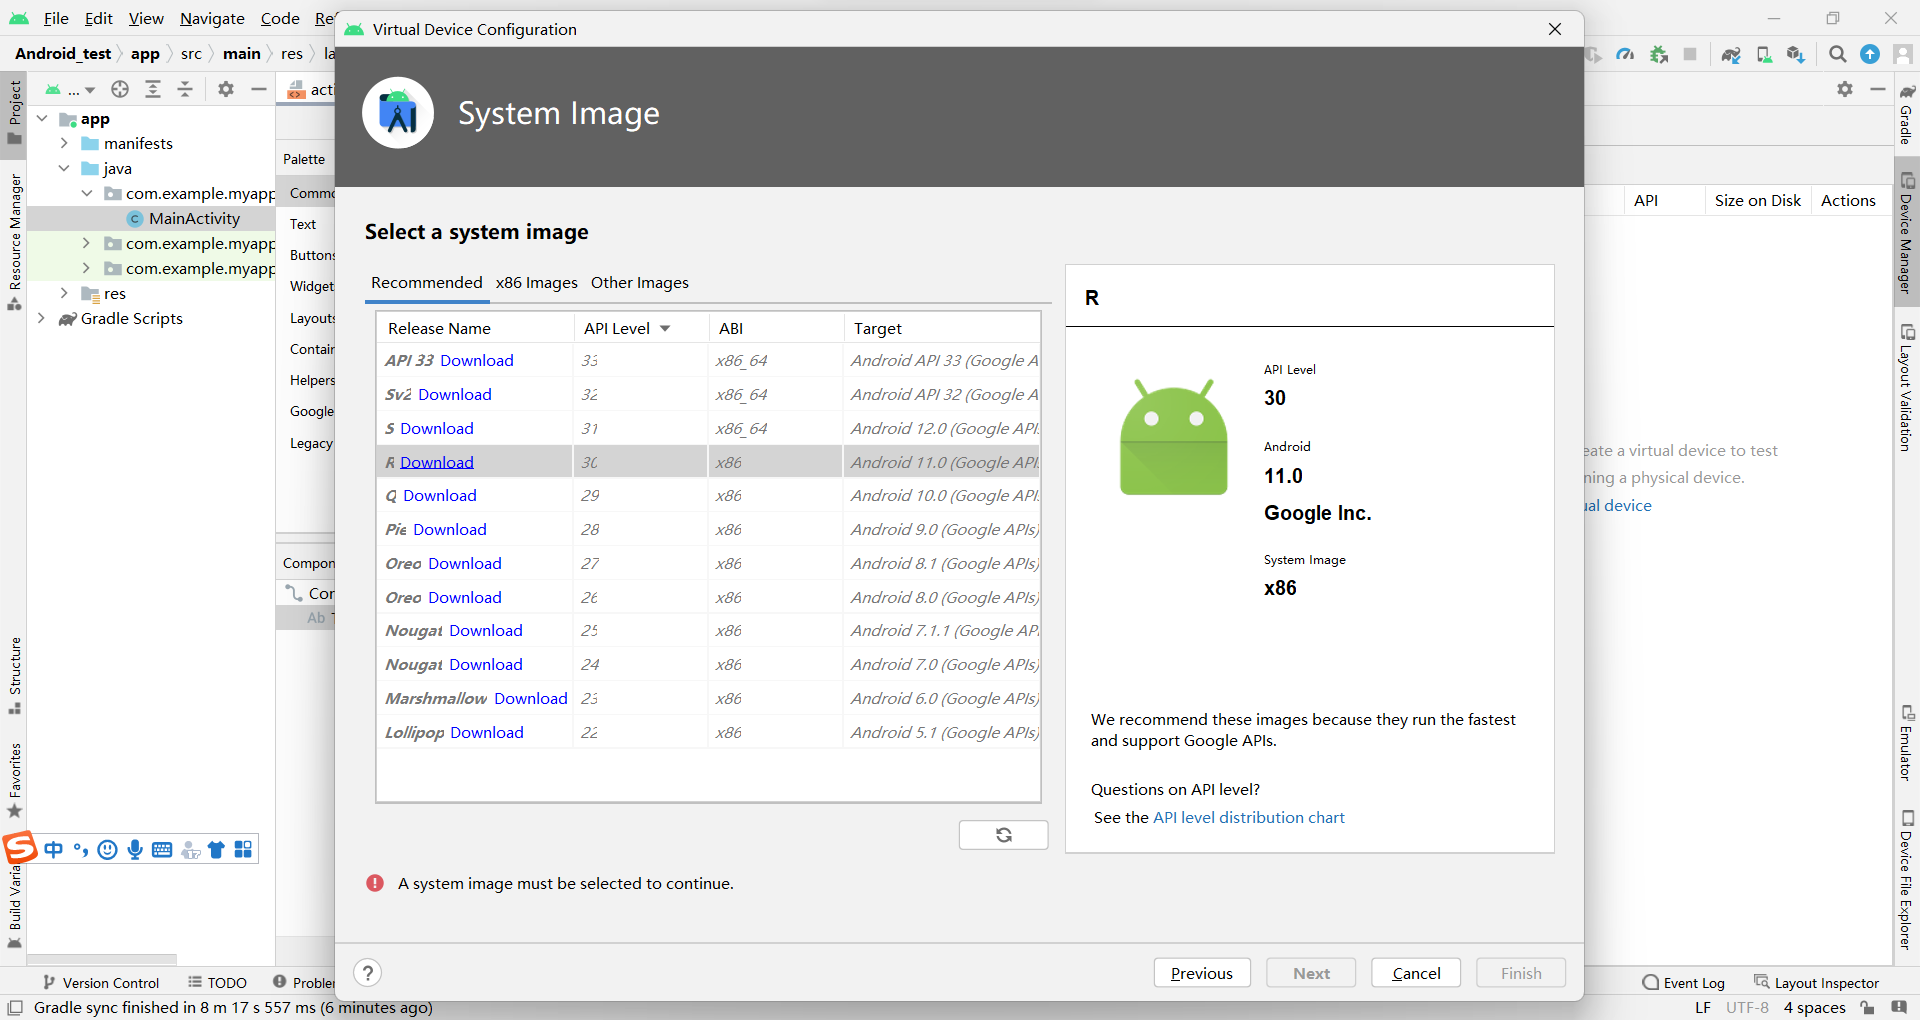Click the debug app bug icon
The height and width of the screenshot is (1020, 1920).
click(1659, 54)
